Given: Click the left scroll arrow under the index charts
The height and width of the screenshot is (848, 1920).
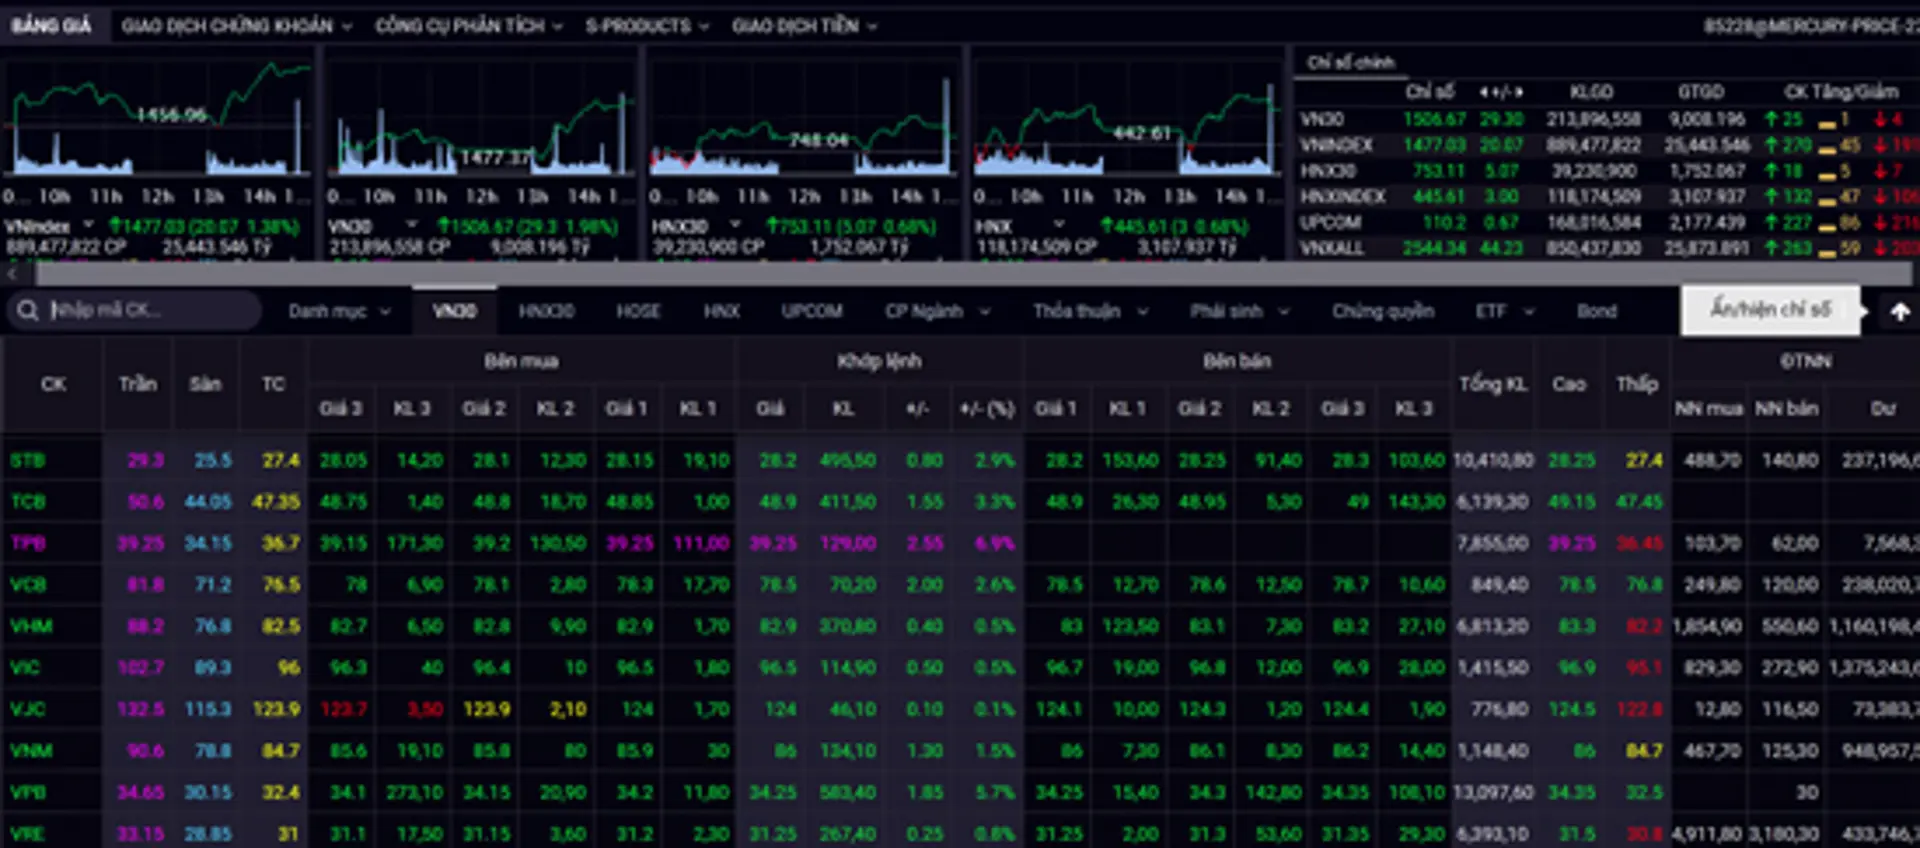Looking at the screenshot, I should [x=12, y=272].
